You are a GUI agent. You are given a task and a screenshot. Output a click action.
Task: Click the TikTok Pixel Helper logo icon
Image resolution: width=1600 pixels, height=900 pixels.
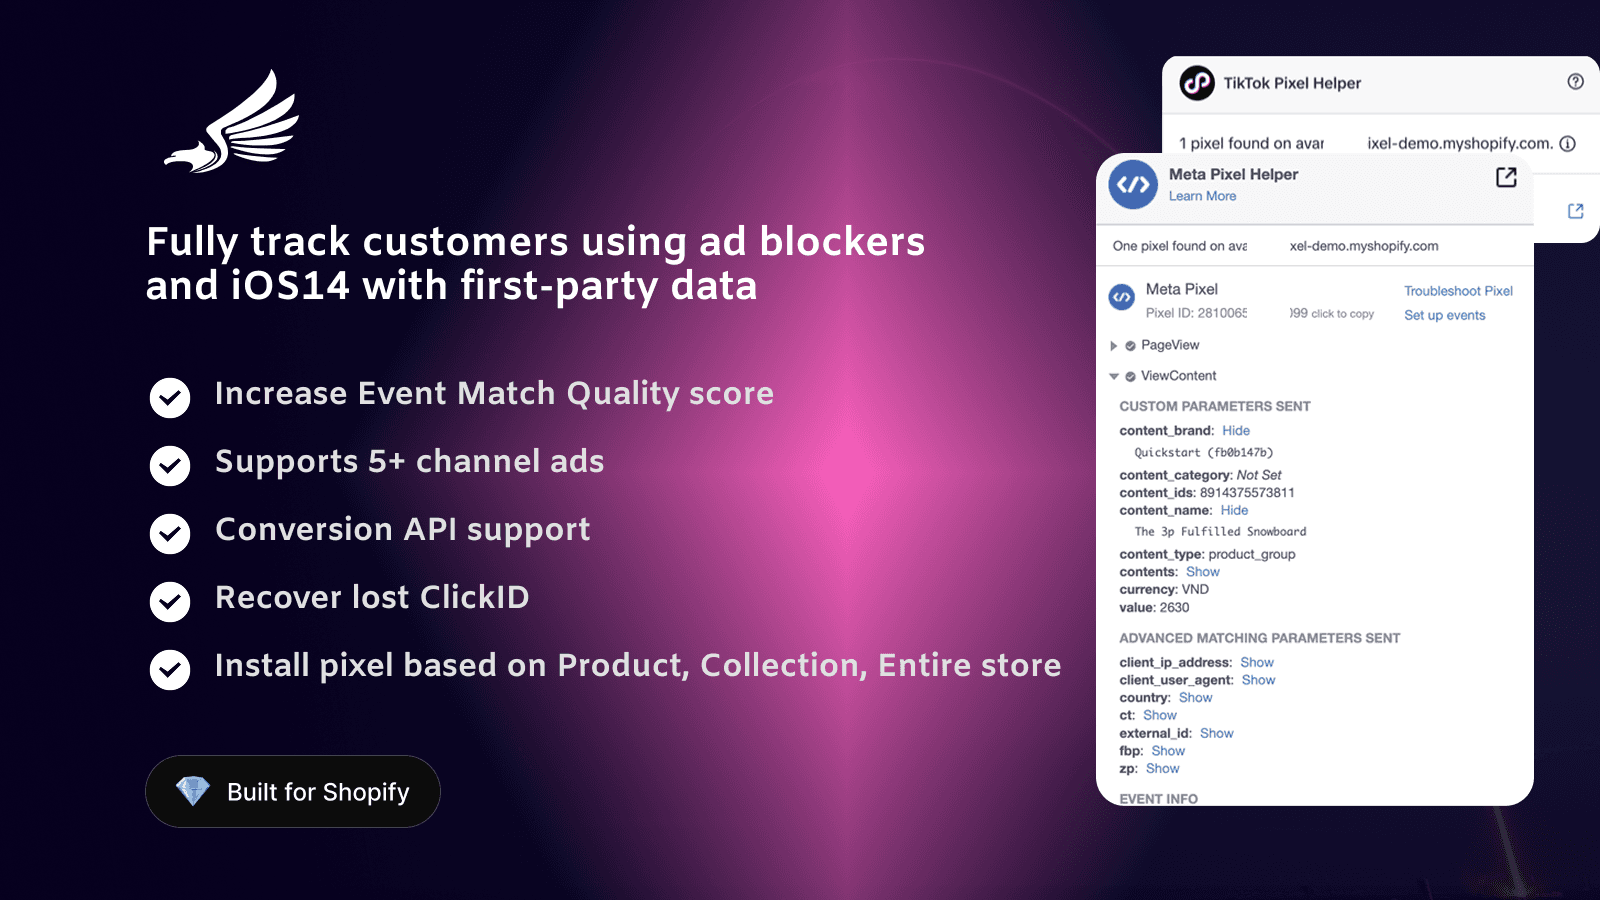point(1197,83)
